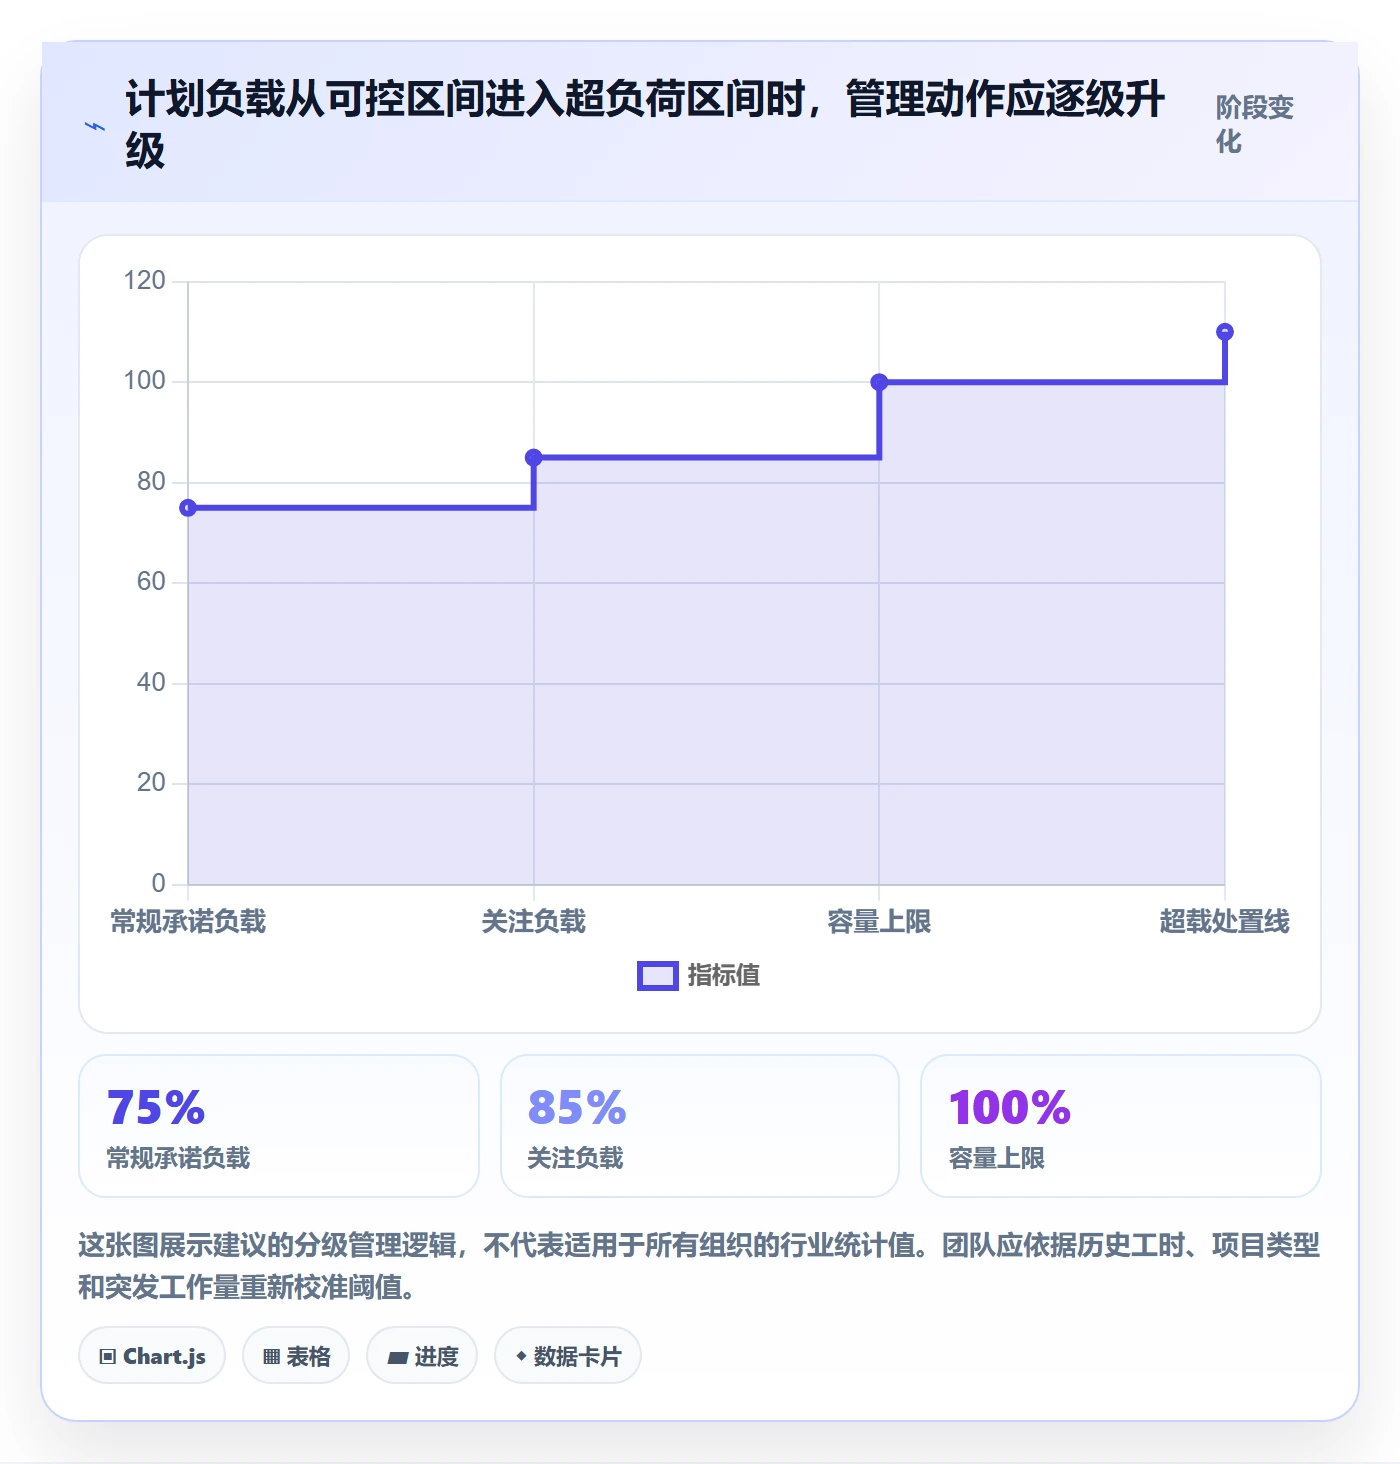Viewport: 1400px width, 1464px height.
Task: Click the 120 y-axis tick label
Action: pos(145,281)
